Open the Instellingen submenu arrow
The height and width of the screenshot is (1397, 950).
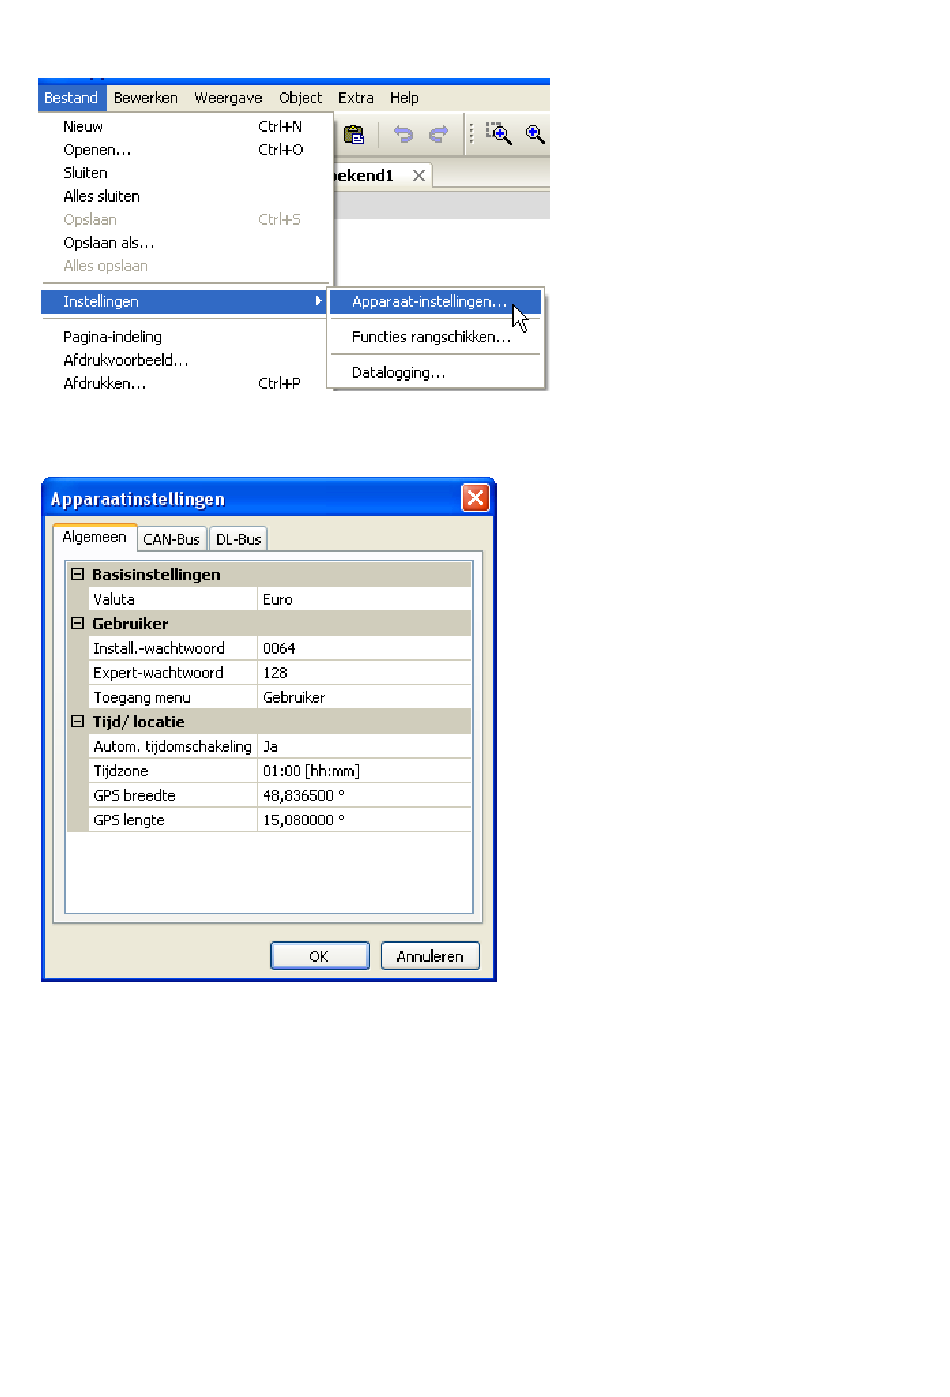[x=318, y=301]
